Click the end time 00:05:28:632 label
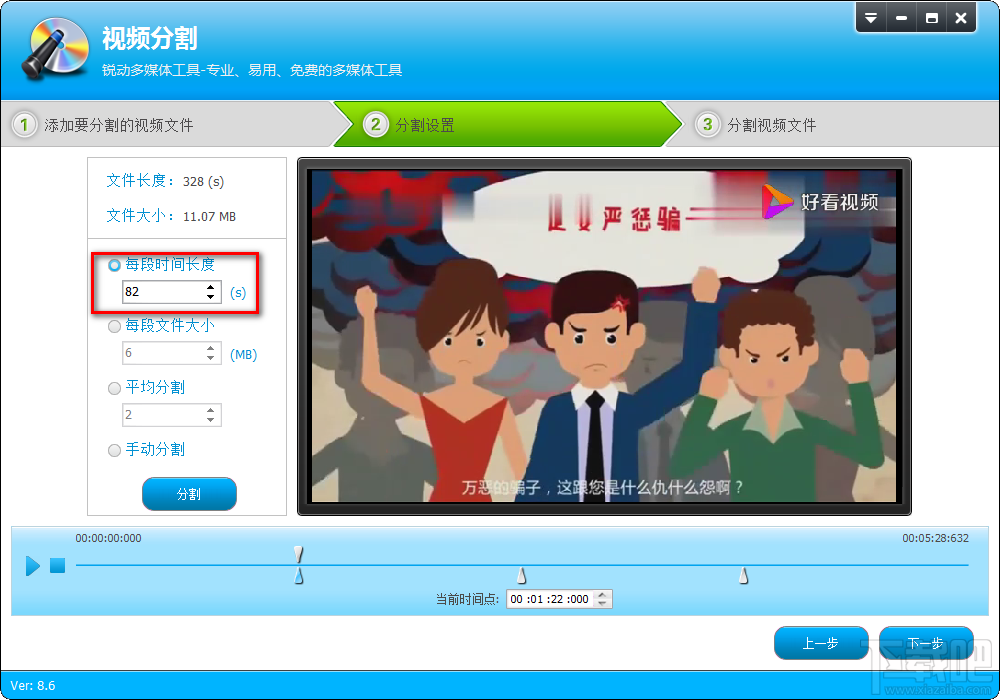1000x700 pixels. point(935,538)
